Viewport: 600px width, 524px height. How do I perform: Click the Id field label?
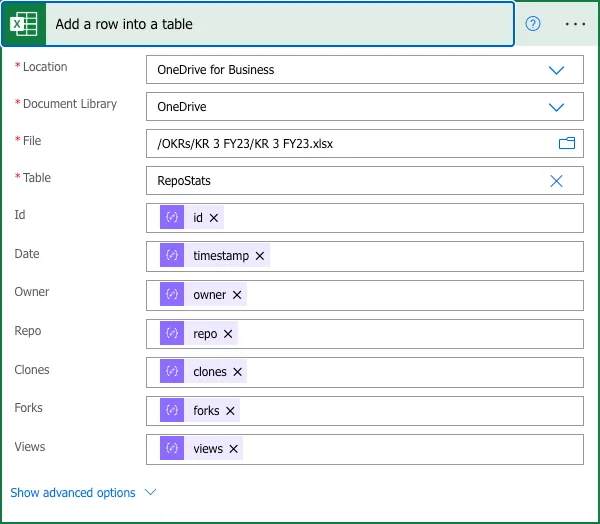pyautogui.click(x=20, y=215)
